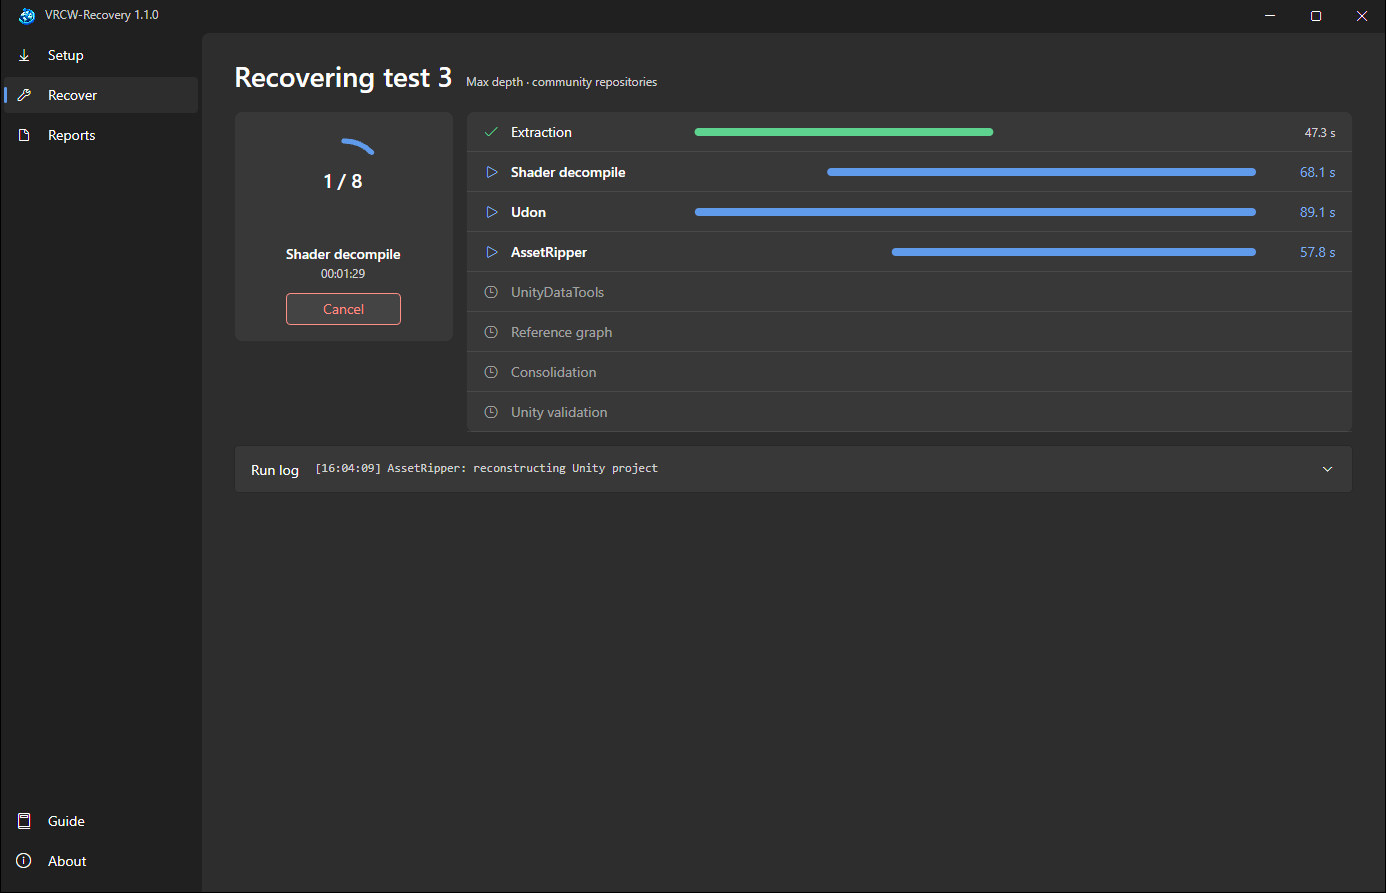Click the Udon stage label
Image resolution: width=1386 pixels, height=893 pixels.
click(528, 212)
